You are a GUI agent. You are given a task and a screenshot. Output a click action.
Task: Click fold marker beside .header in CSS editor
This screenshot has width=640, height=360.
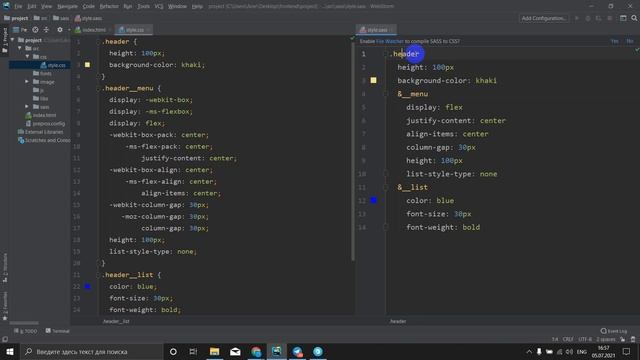pyautogui.click(x=98, y=42)
